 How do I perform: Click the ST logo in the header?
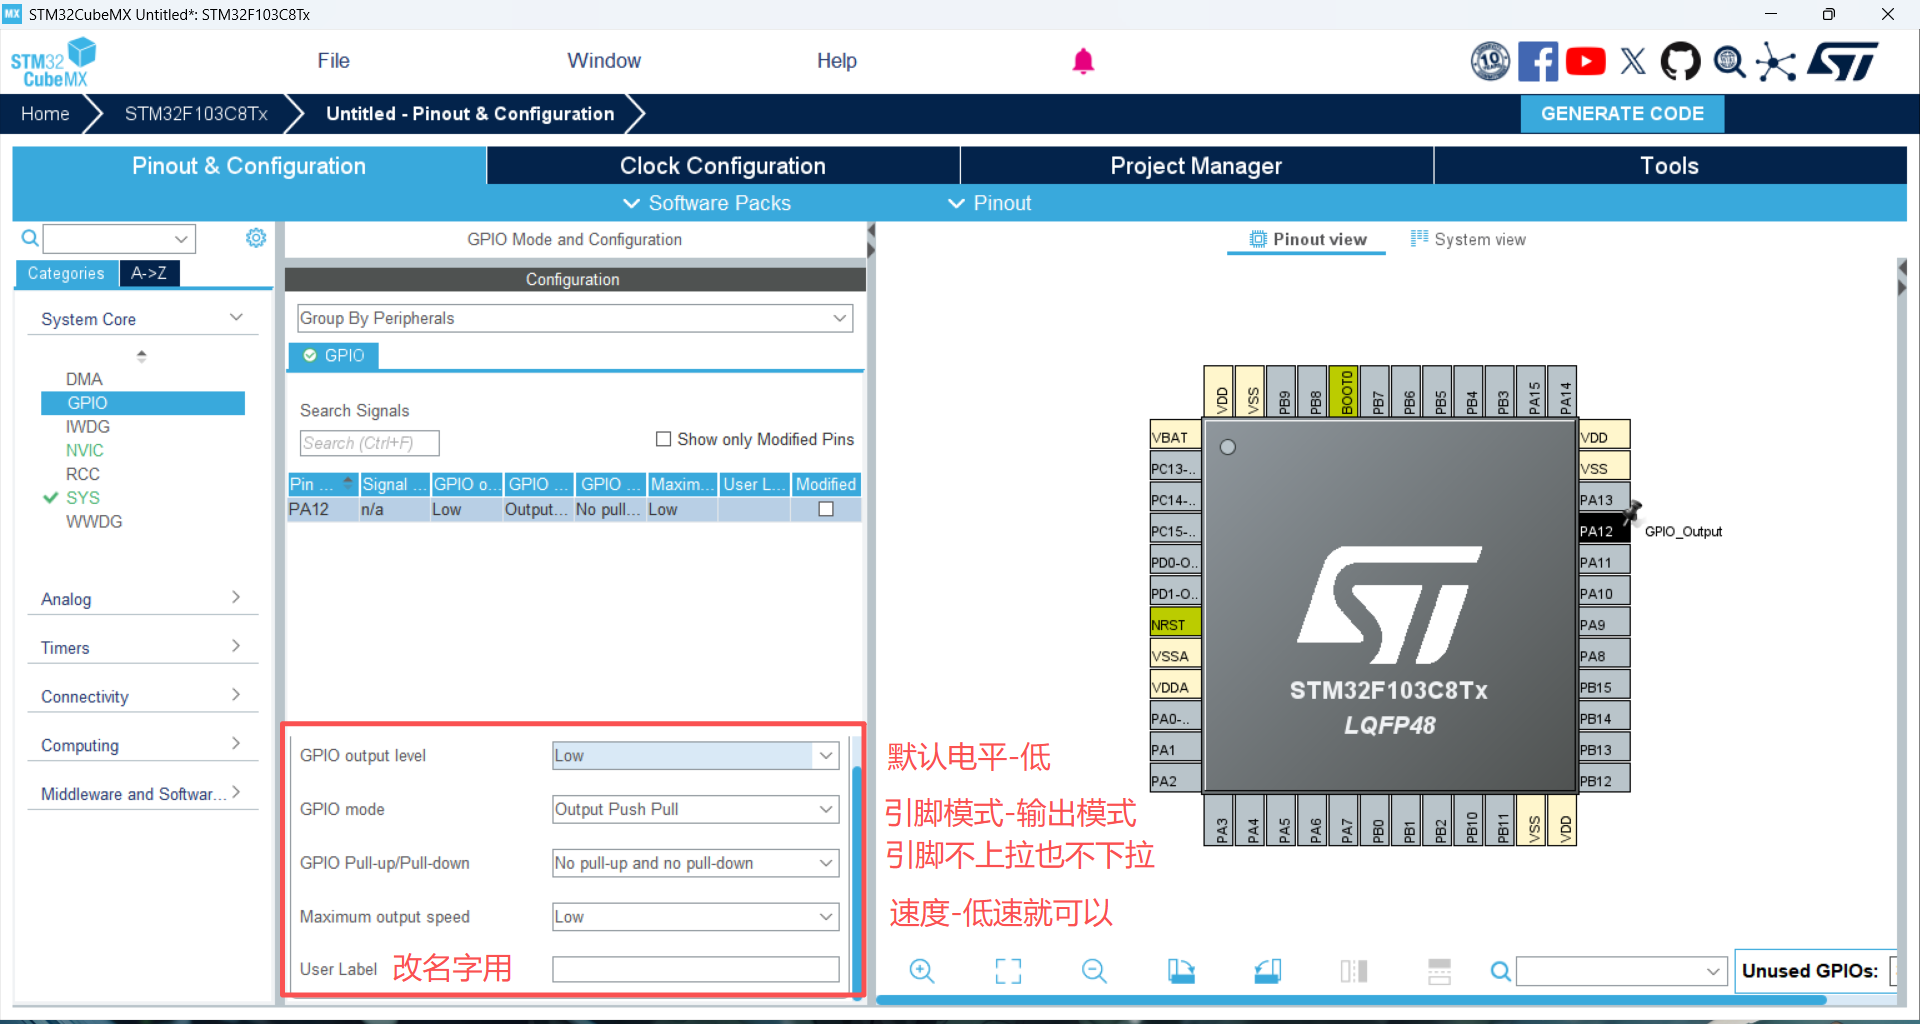click(x=1843, y=62)
